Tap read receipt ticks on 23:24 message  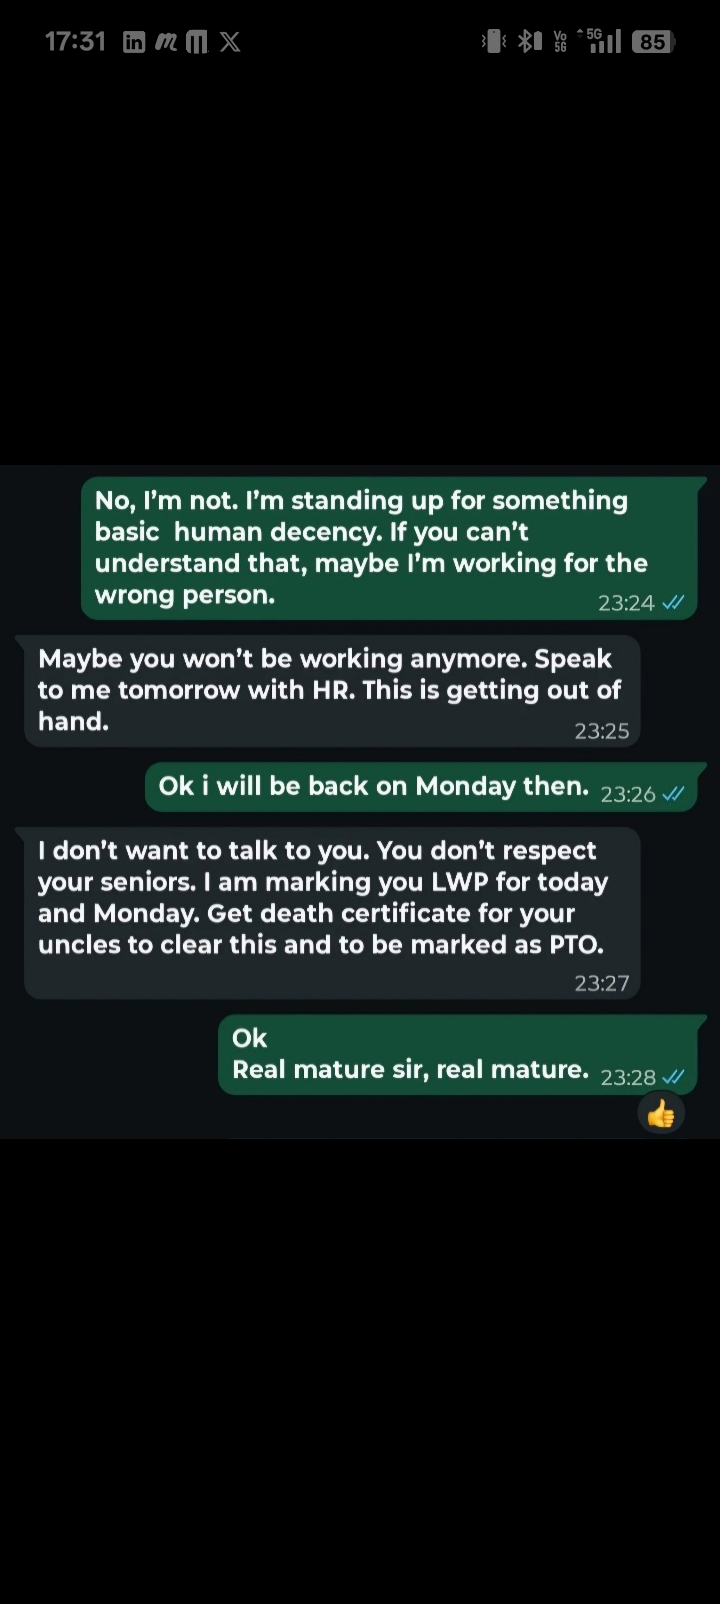point(674,602)
